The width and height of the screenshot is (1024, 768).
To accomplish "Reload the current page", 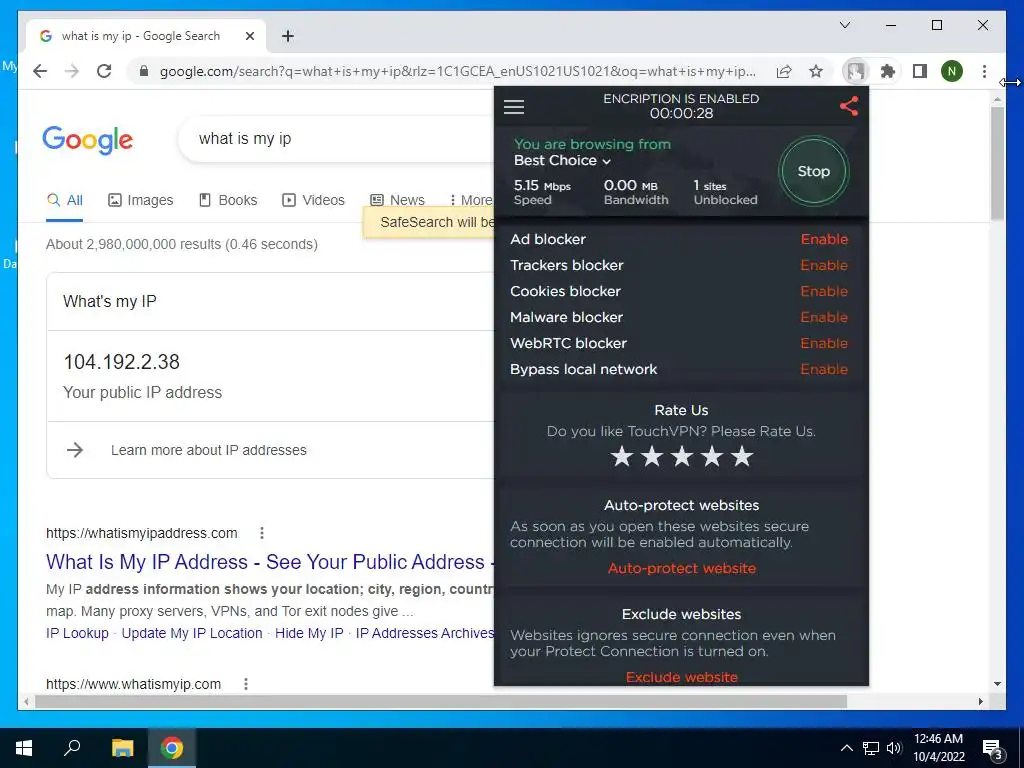I will [104, 71].
